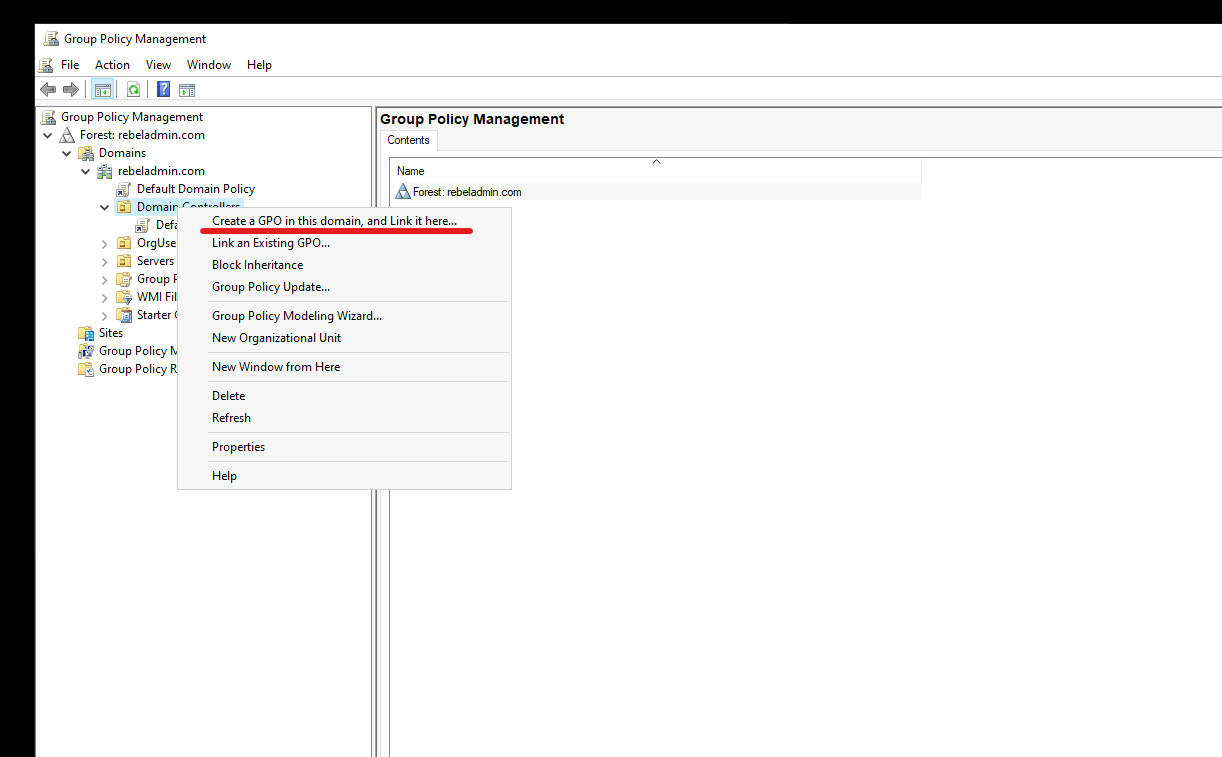Click the Servers OU icon in the tree
The width and height of the screenshot is (1222, 757).
124,261
